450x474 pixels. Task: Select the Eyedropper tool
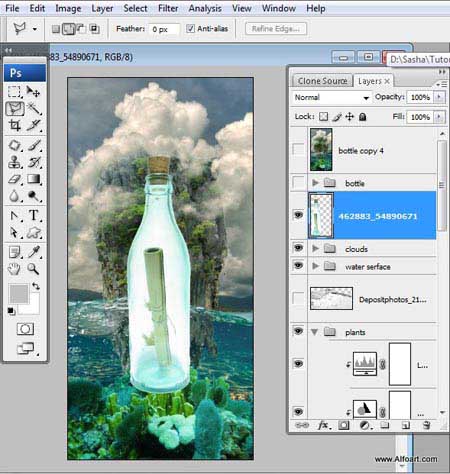coord(34,252)
